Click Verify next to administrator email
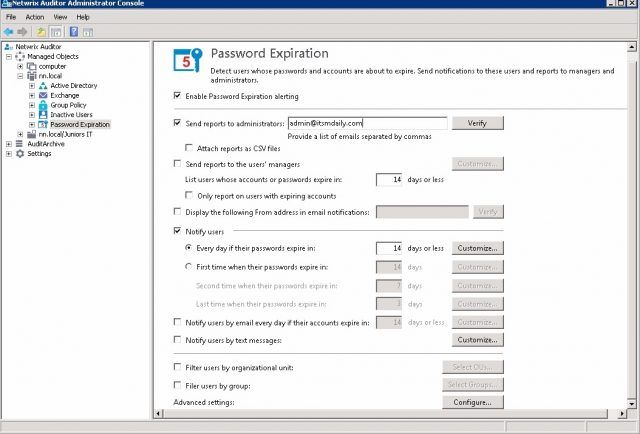This screenshot has height=434, width=640. pyautogui.click(x=478, y=123)
